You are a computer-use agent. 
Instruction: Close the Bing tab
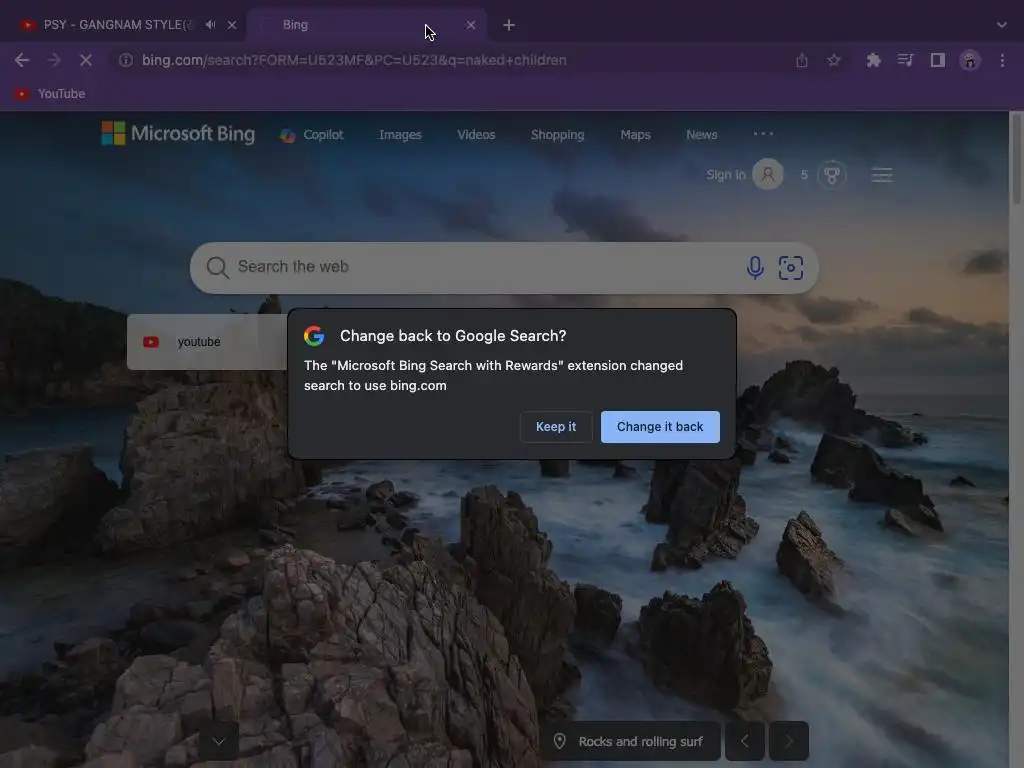[x=471, y=25]
